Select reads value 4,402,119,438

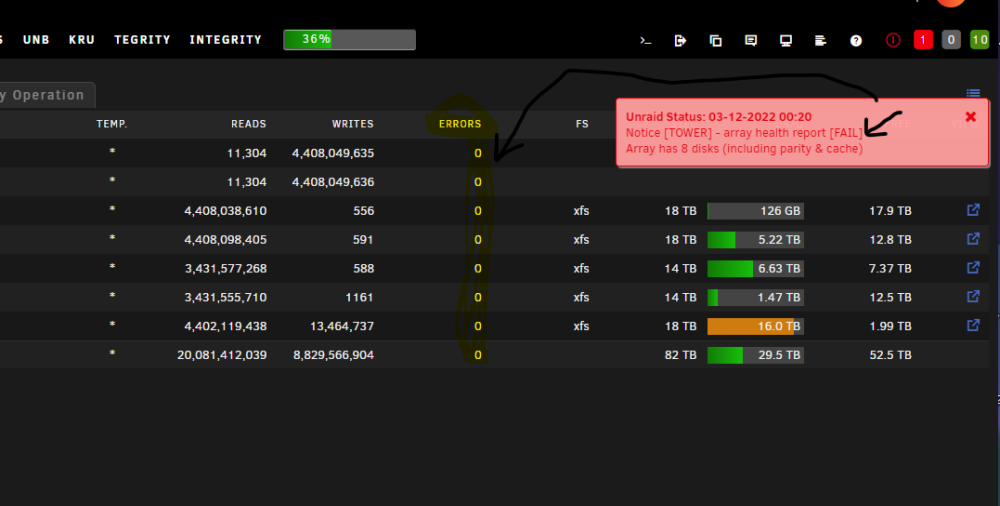click(x=225, y=326)
